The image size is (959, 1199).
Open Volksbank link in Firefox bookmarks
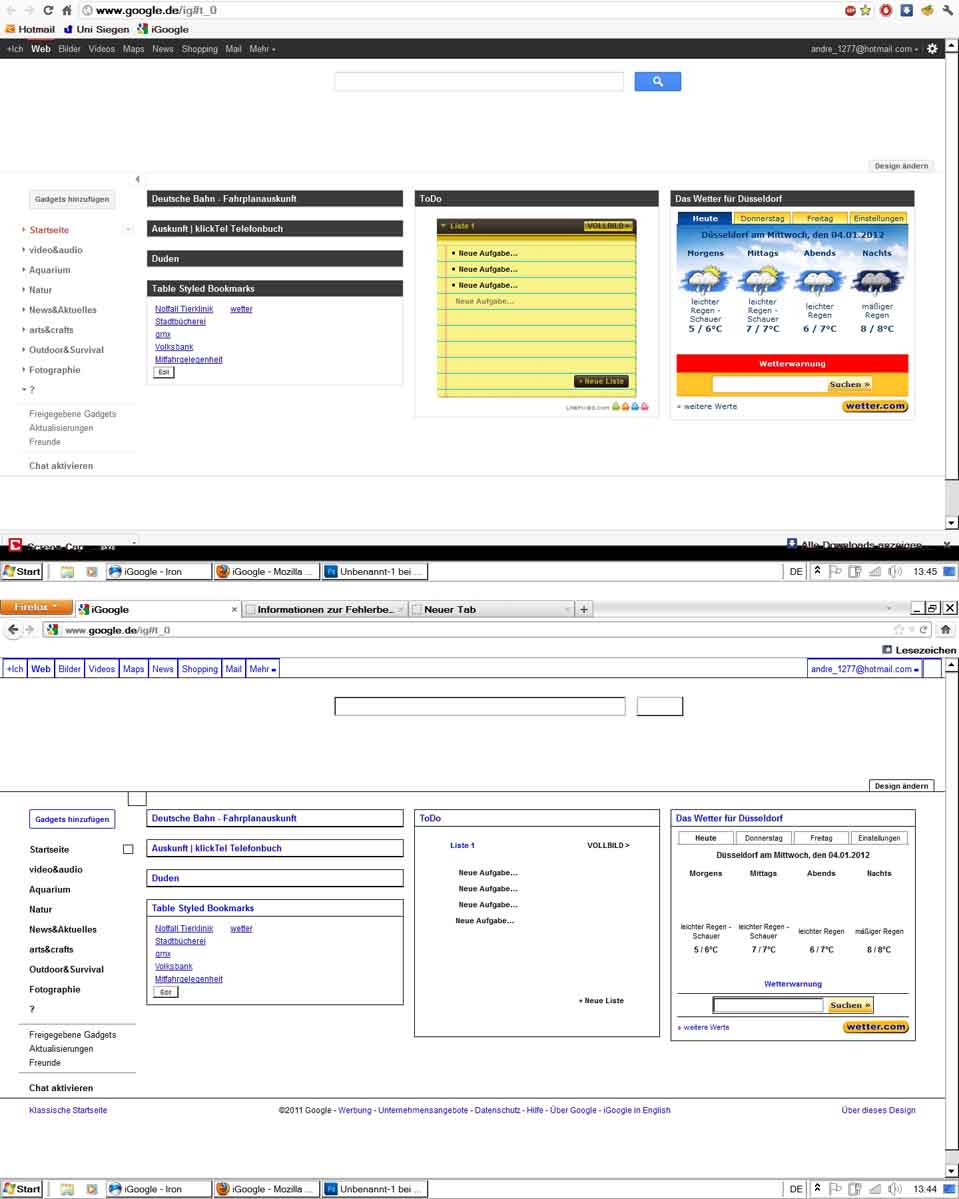coord(174,967)
